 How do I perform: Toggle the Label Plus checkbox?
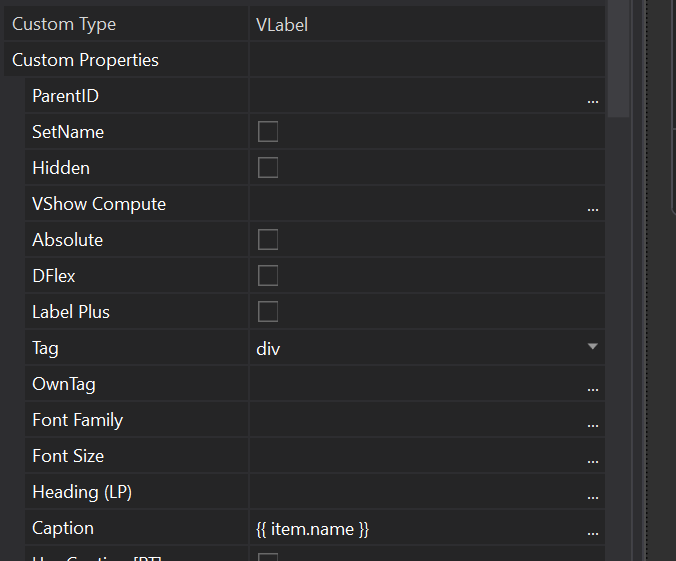pos(268,312)
